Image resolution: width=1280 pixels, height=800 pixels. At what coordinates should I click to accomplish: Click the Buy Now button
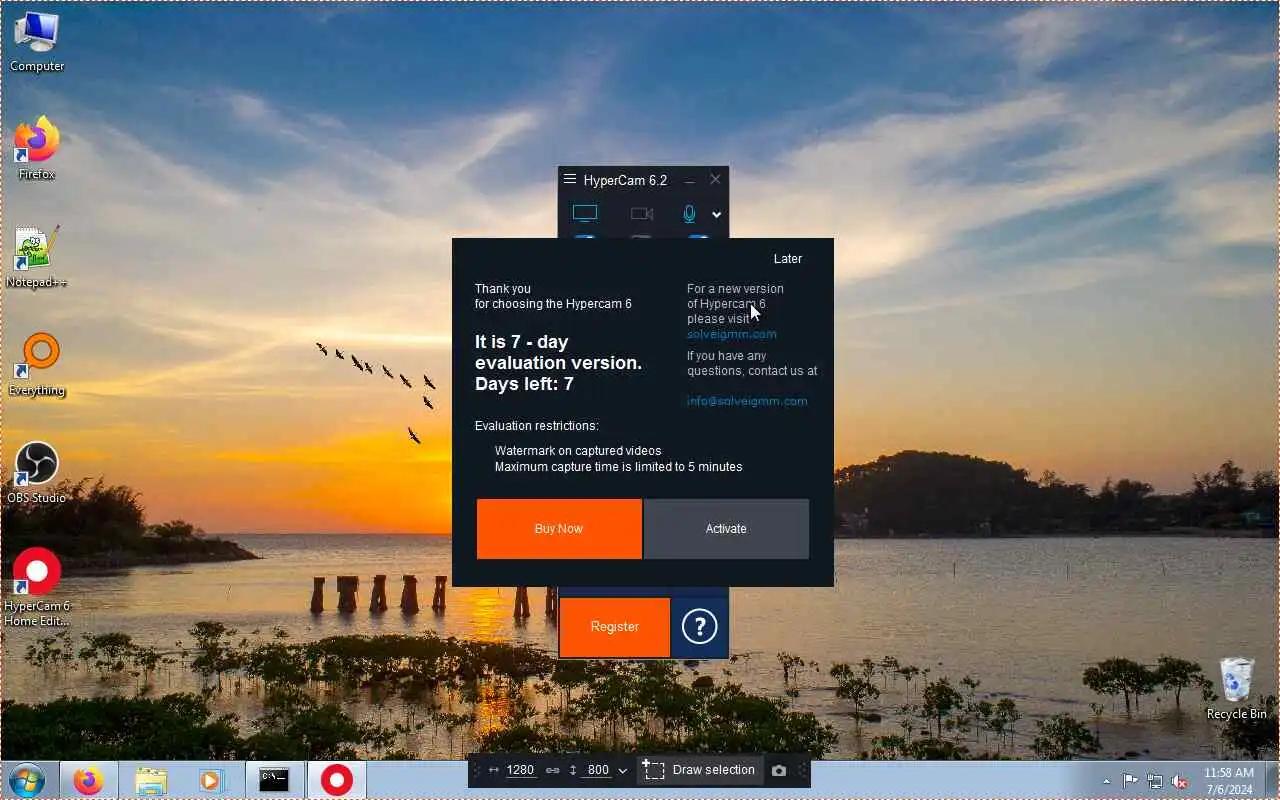(559, 529)
